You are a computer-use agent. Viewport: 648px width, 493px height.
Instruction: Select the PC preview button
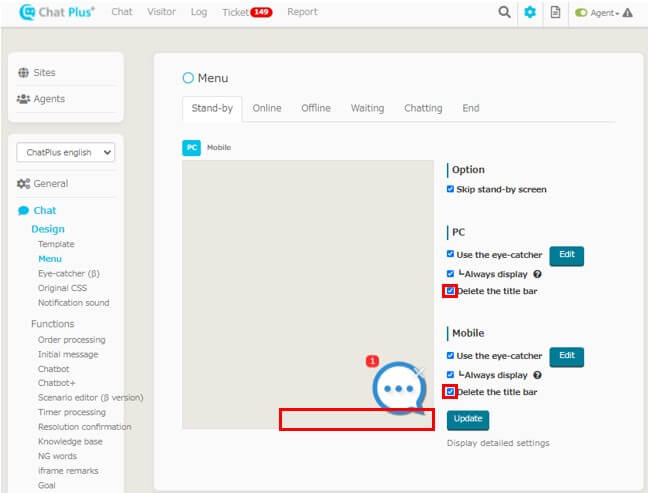(x=191, y=148)
